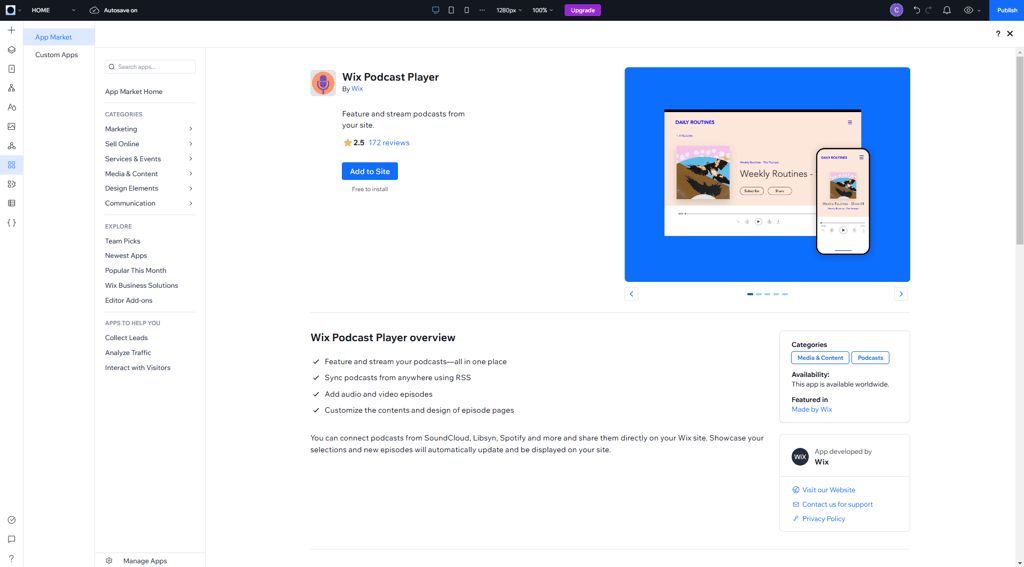Viewport: 1024px width, 567px height.
Task: Click the Podcasts category tag
Action: [x=871, y=358]
